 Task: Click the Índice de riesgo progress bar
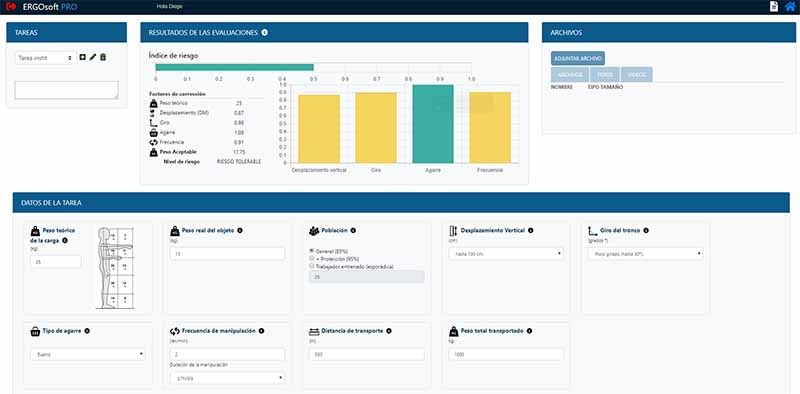click(x=313, y=67)
